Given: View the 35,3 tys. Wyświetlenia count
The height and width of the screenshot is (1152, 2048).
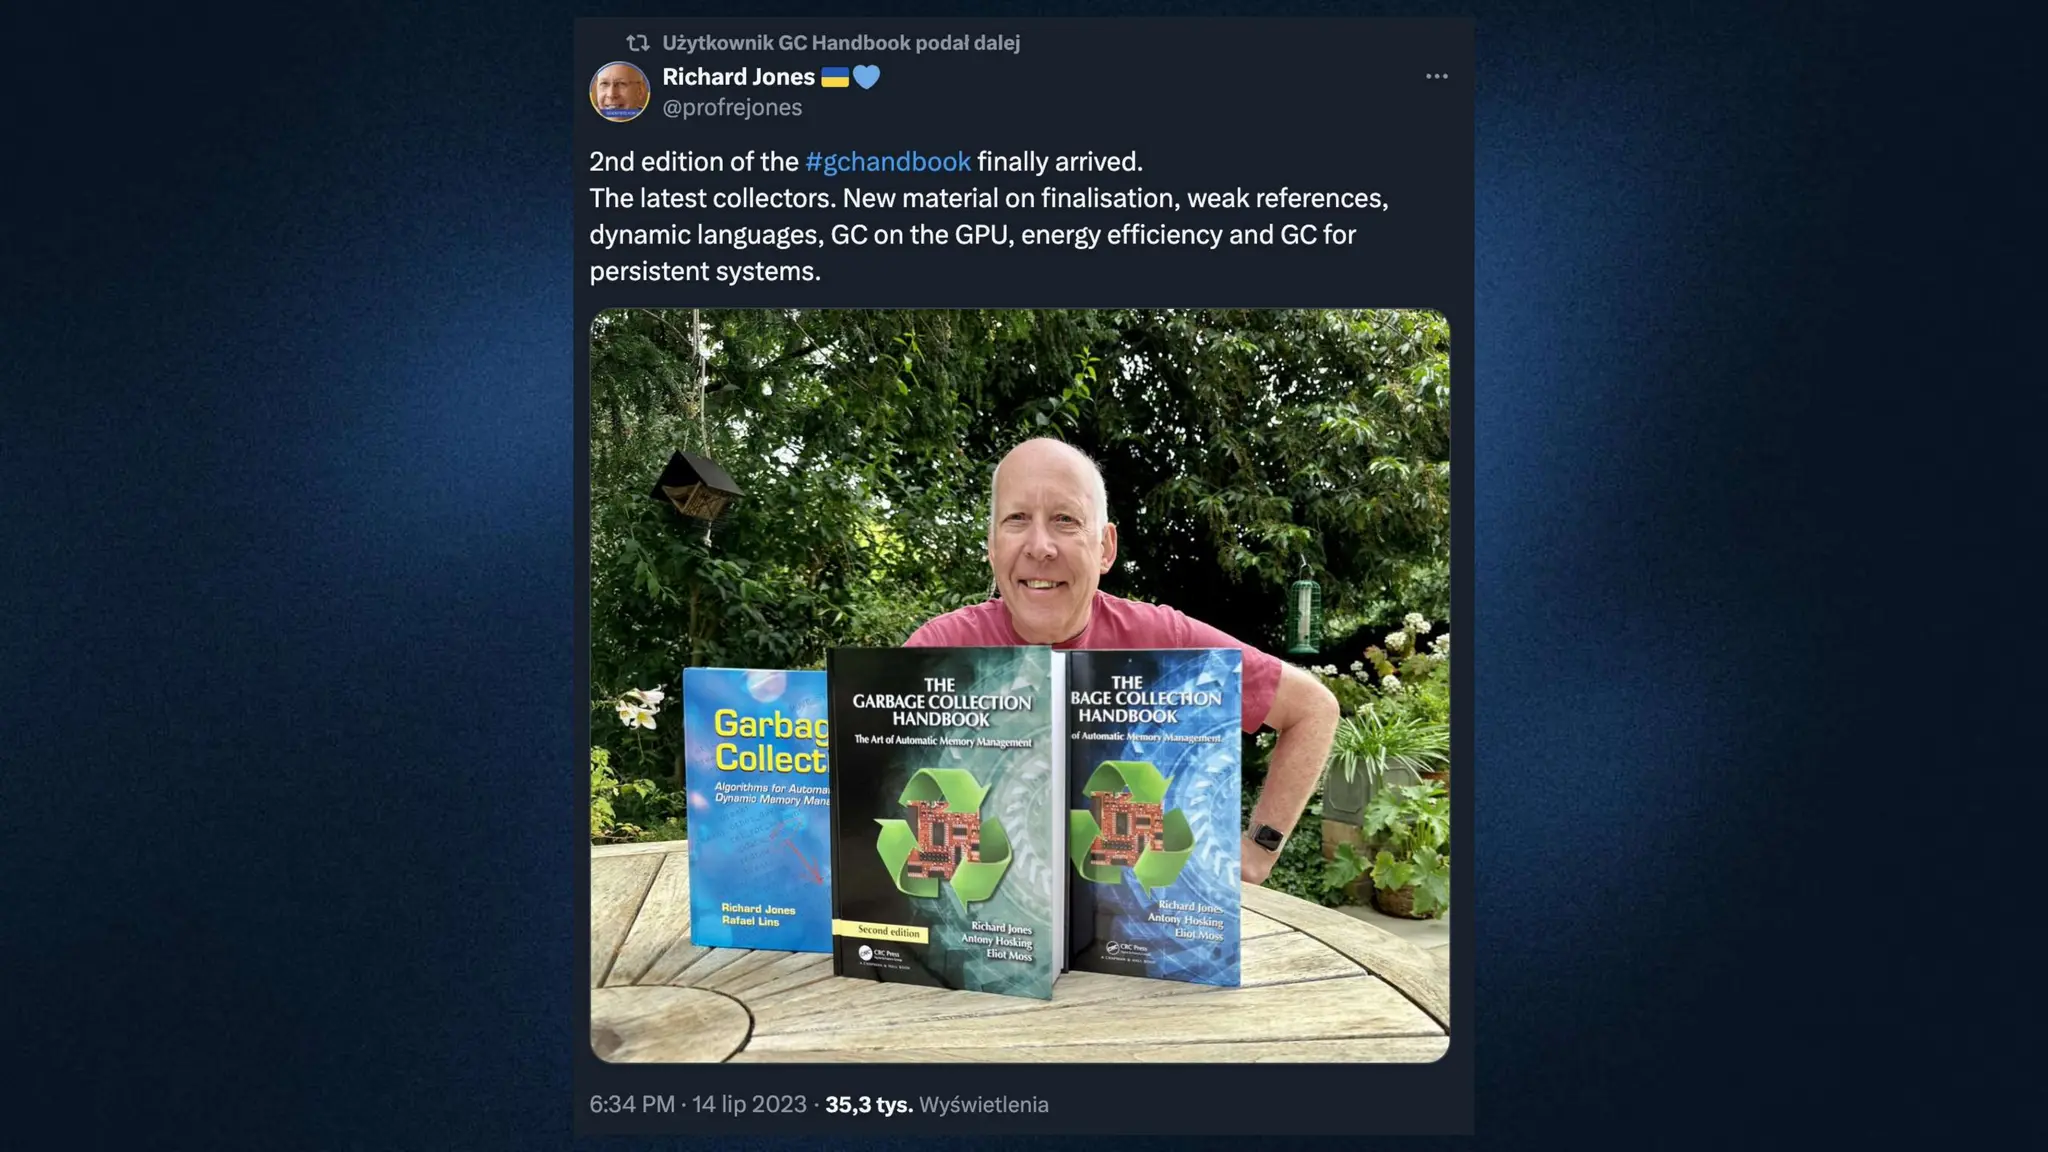Looking at the screenshot, I should (937, 1104).
